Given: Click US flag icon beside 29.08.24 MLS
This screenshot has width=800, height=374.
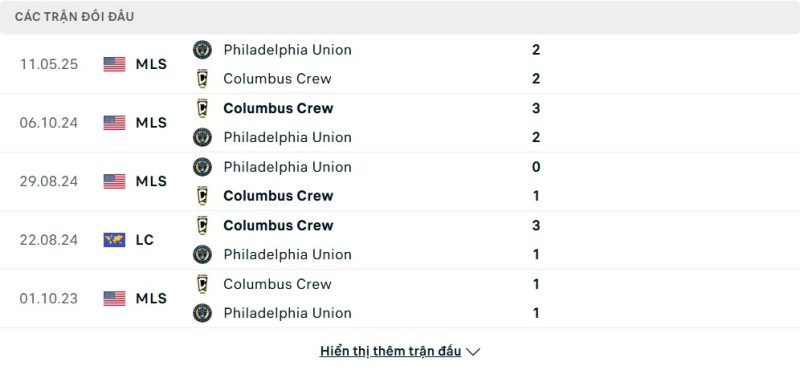Looking at the screenshot, I should point(114,181).
